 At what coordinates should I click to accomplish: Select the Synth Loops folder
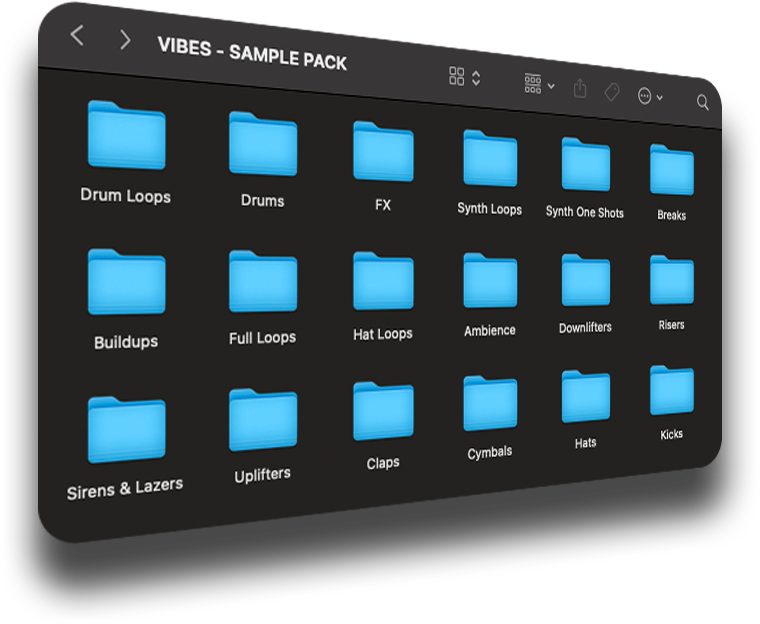pyautogui.click(x=490, y=159)
